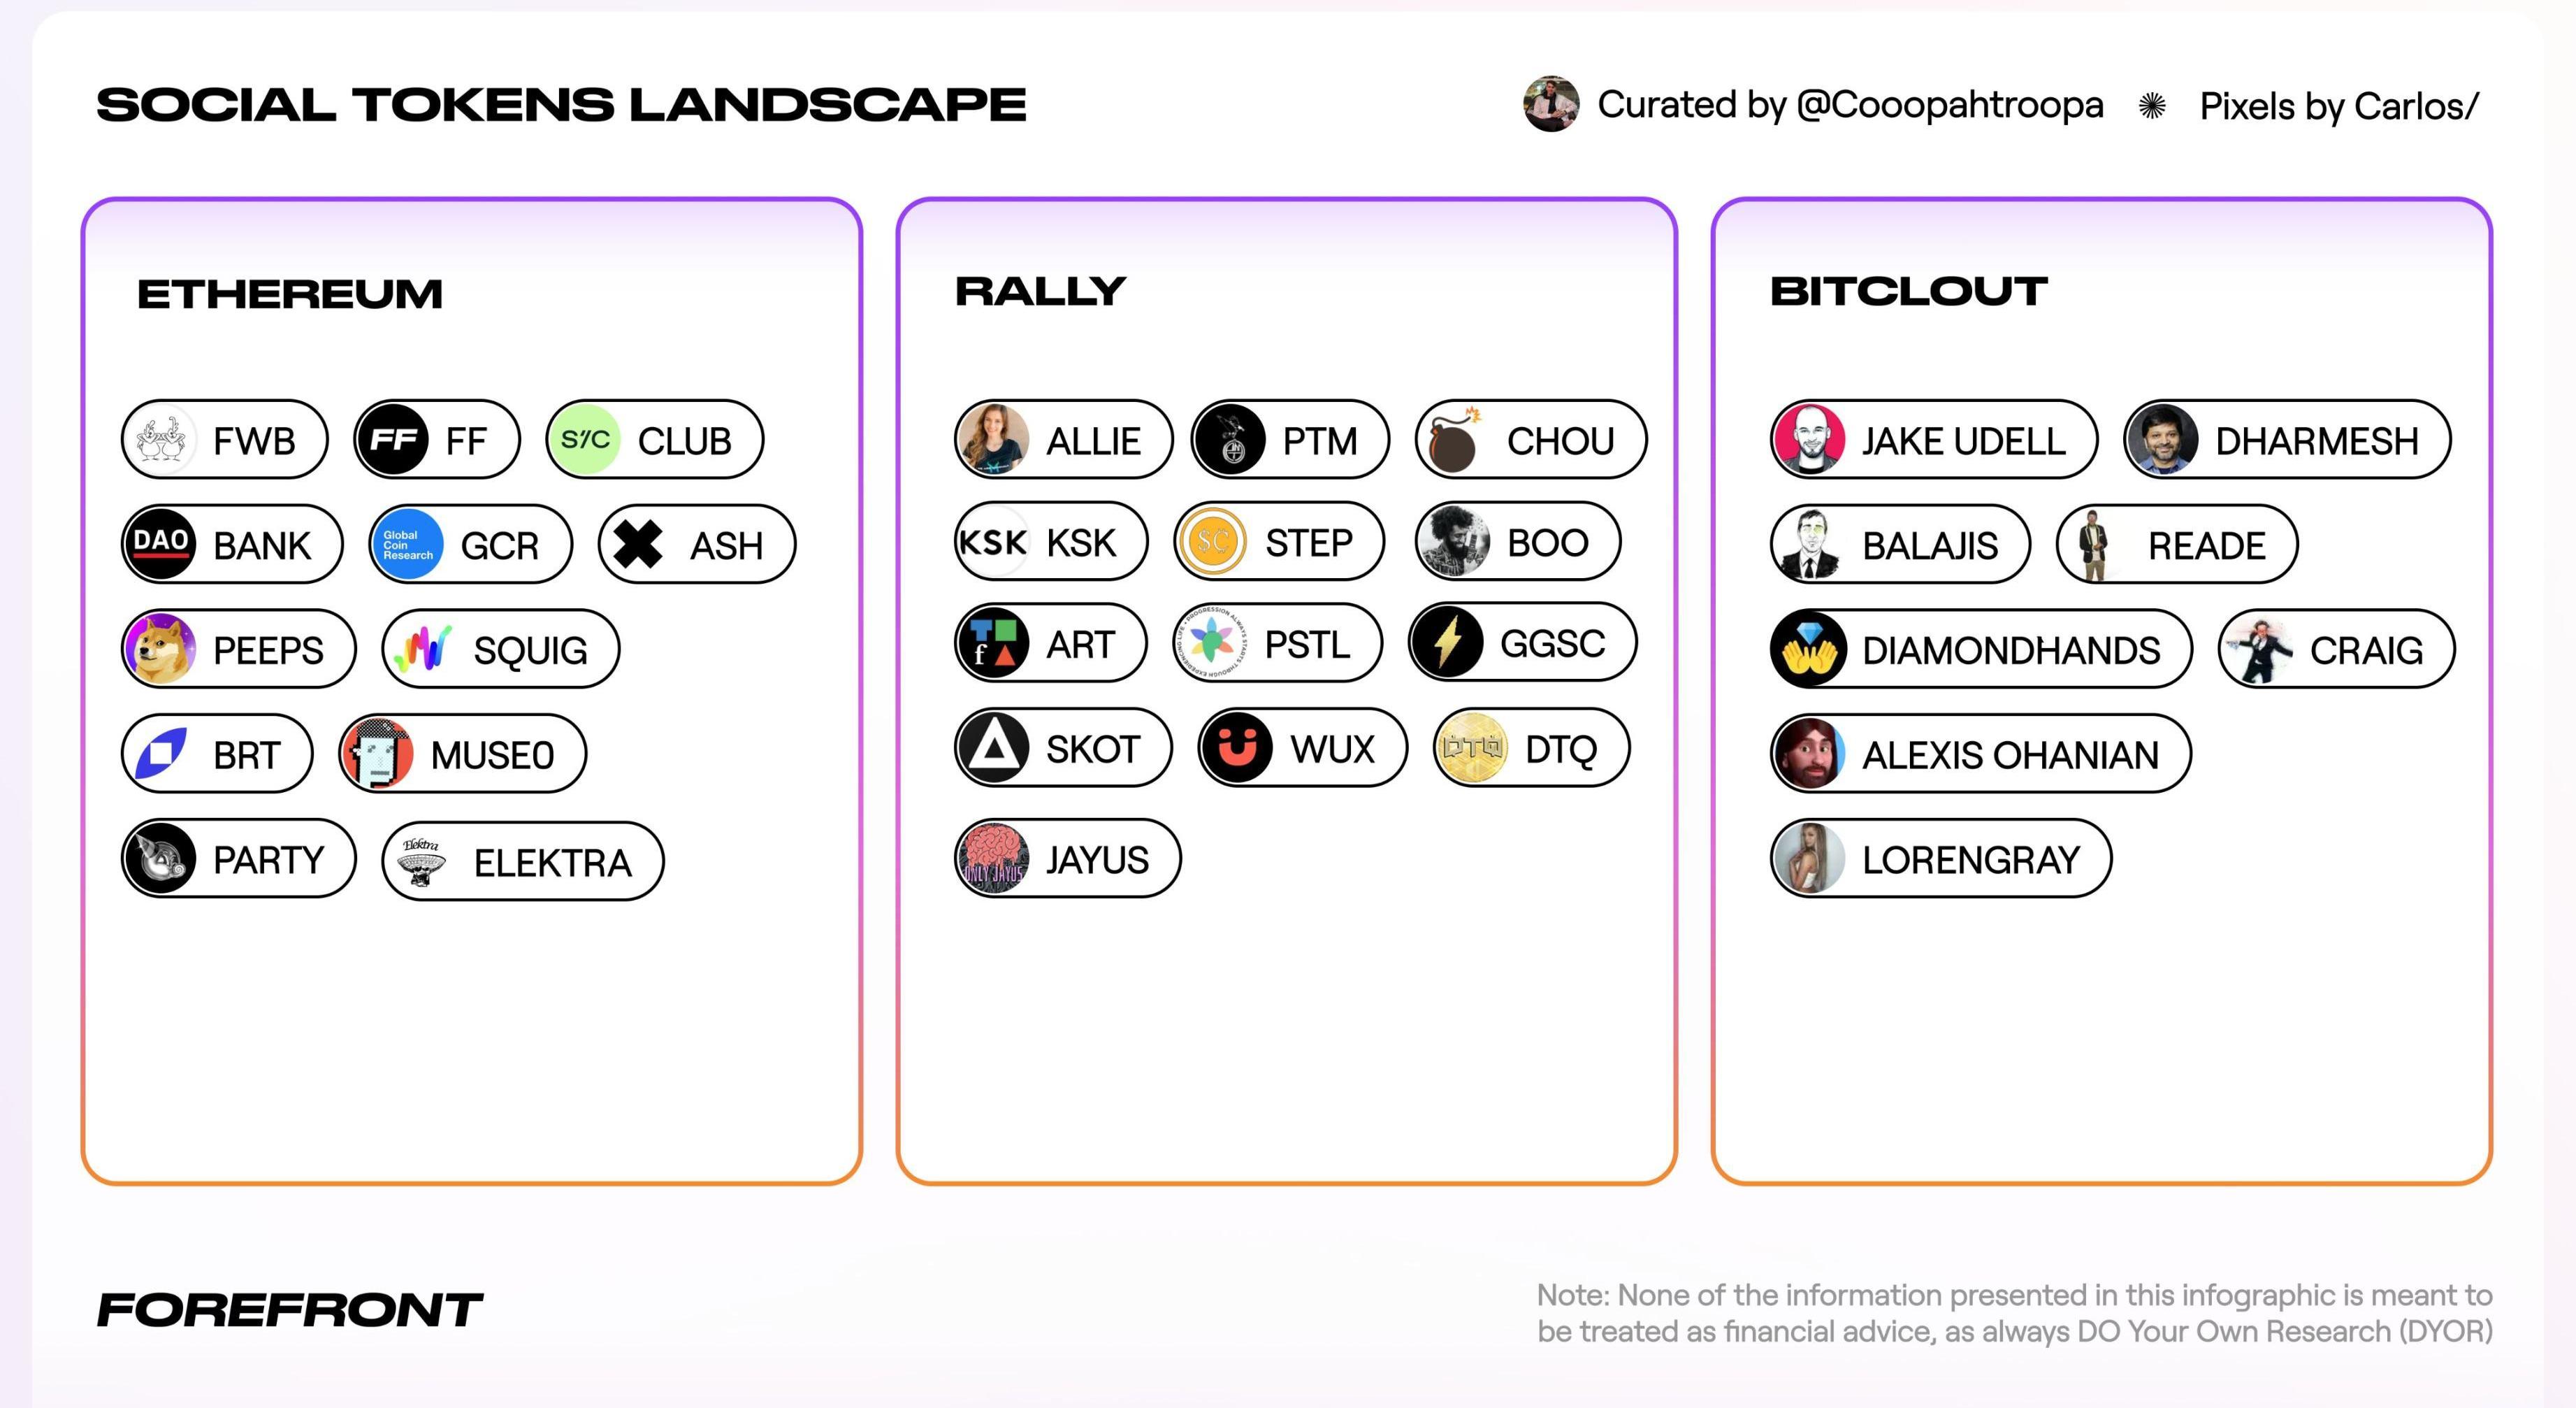Click the Pixels by Carlos/ credit
The height and width of the screenshot is (1408, 2576).
coord(2338,106)
